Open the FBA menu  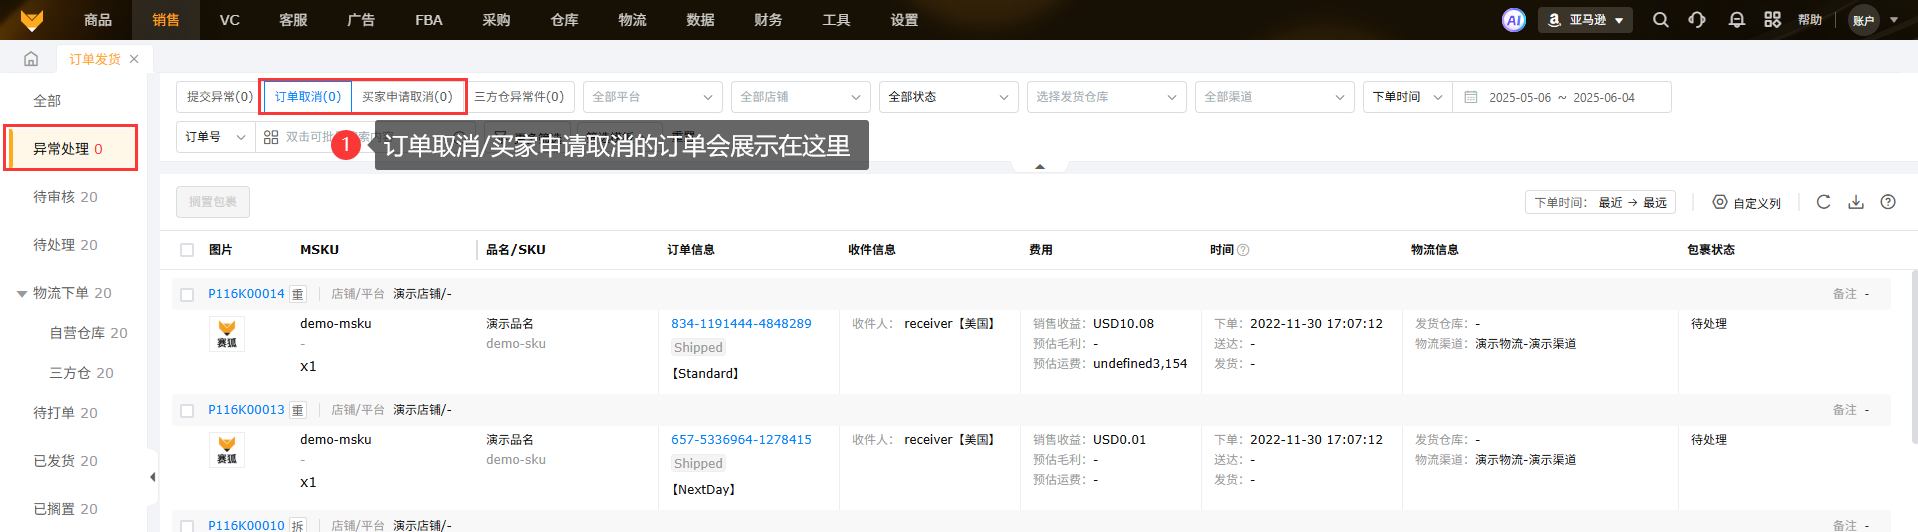[429, 20]
